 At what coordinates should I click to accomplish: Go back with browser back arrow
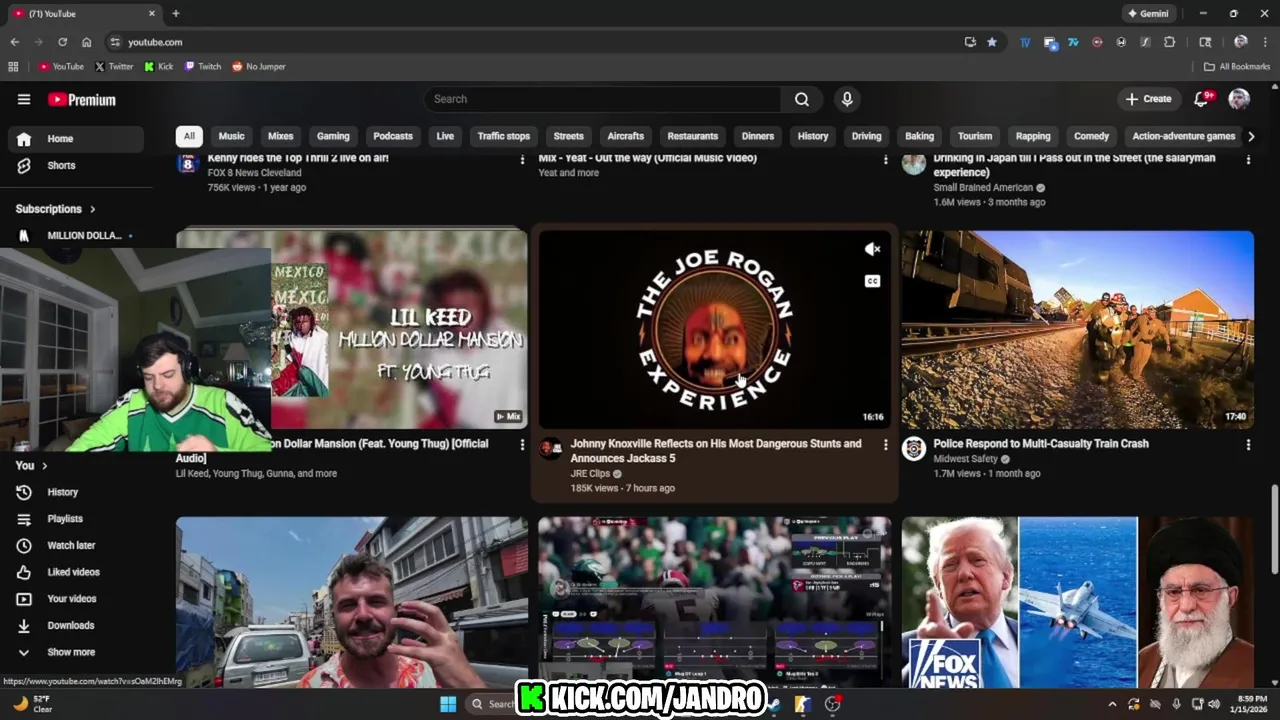[15, 42]
